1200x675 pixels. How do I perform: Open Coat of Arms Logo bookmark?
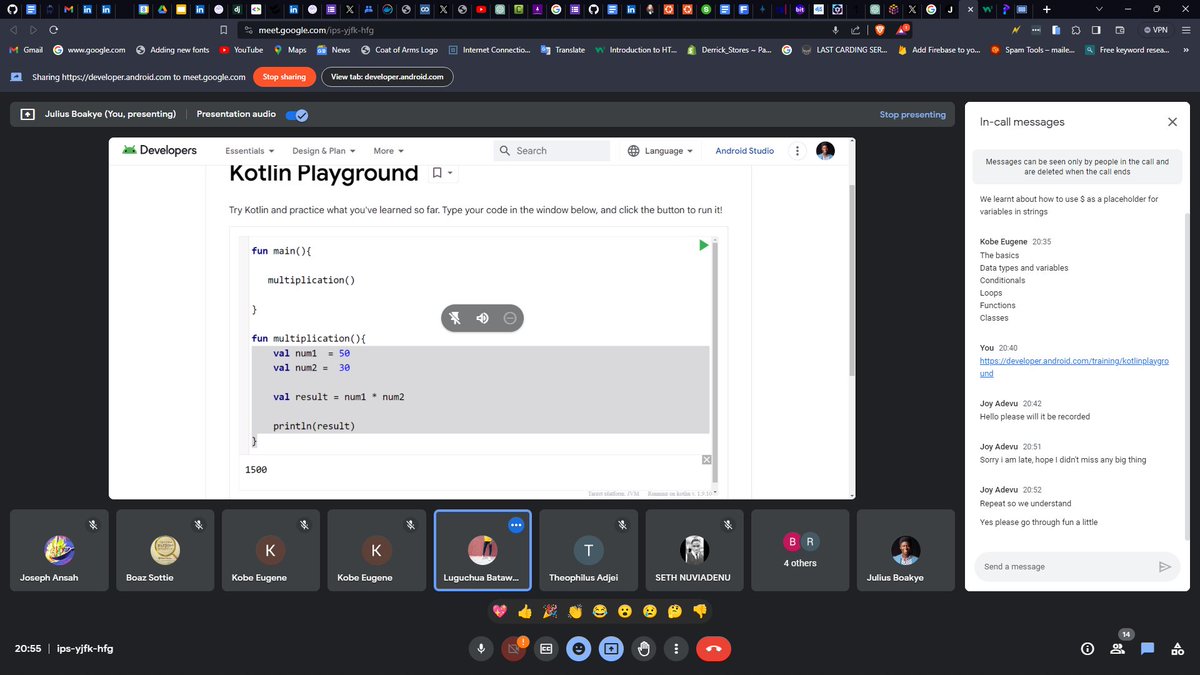(399, 49)
